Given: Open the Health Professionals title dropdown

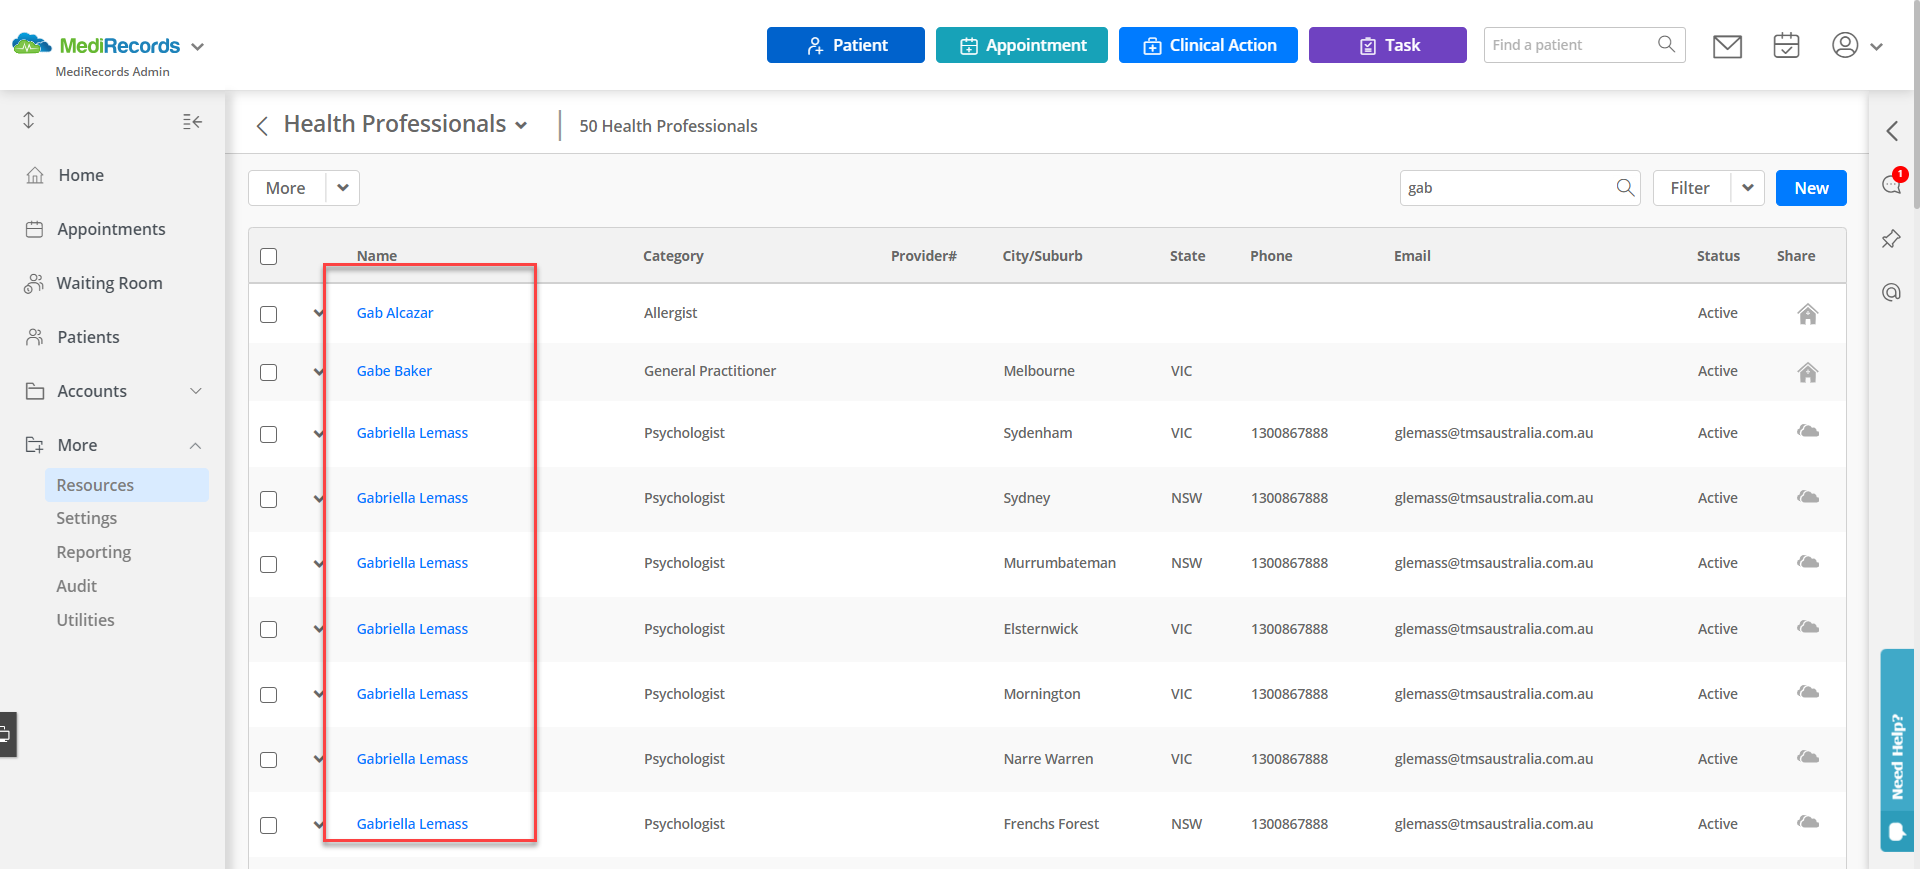Looking at the screenshot, I should 521,125.
